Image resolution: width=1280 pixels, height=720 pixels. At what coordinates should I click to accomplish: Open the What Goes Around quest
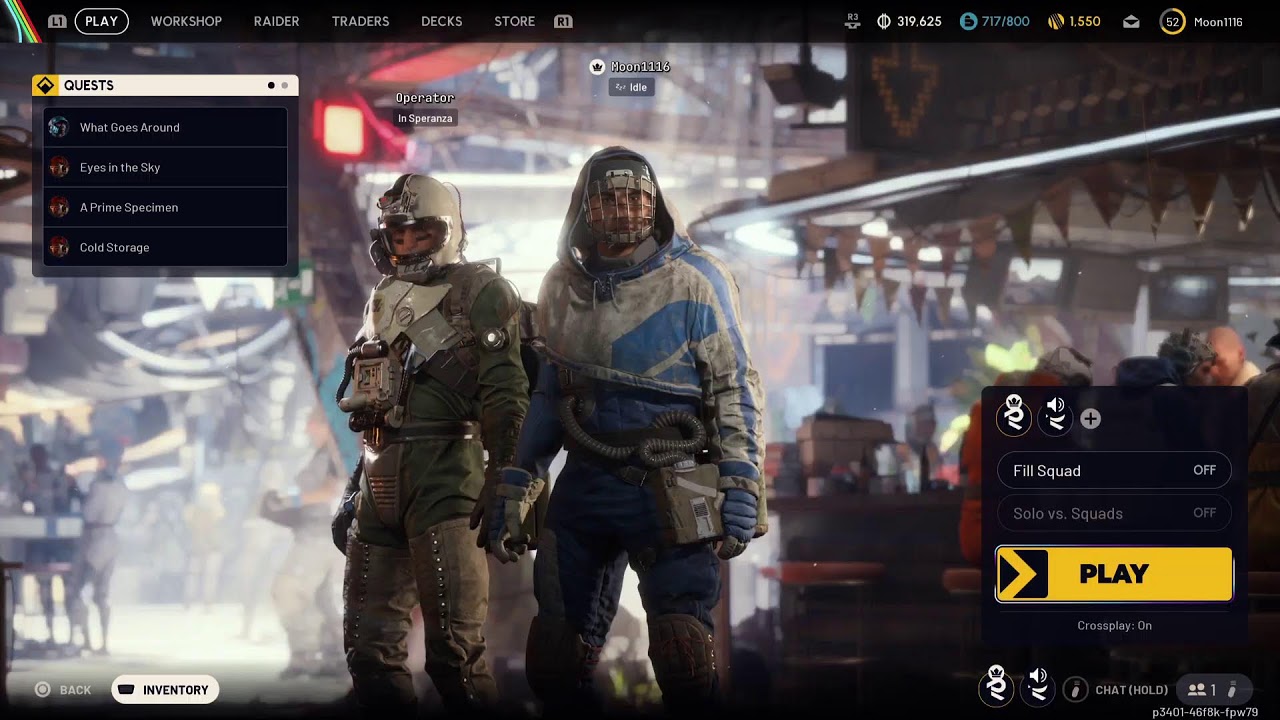click(x=165, y=127)
